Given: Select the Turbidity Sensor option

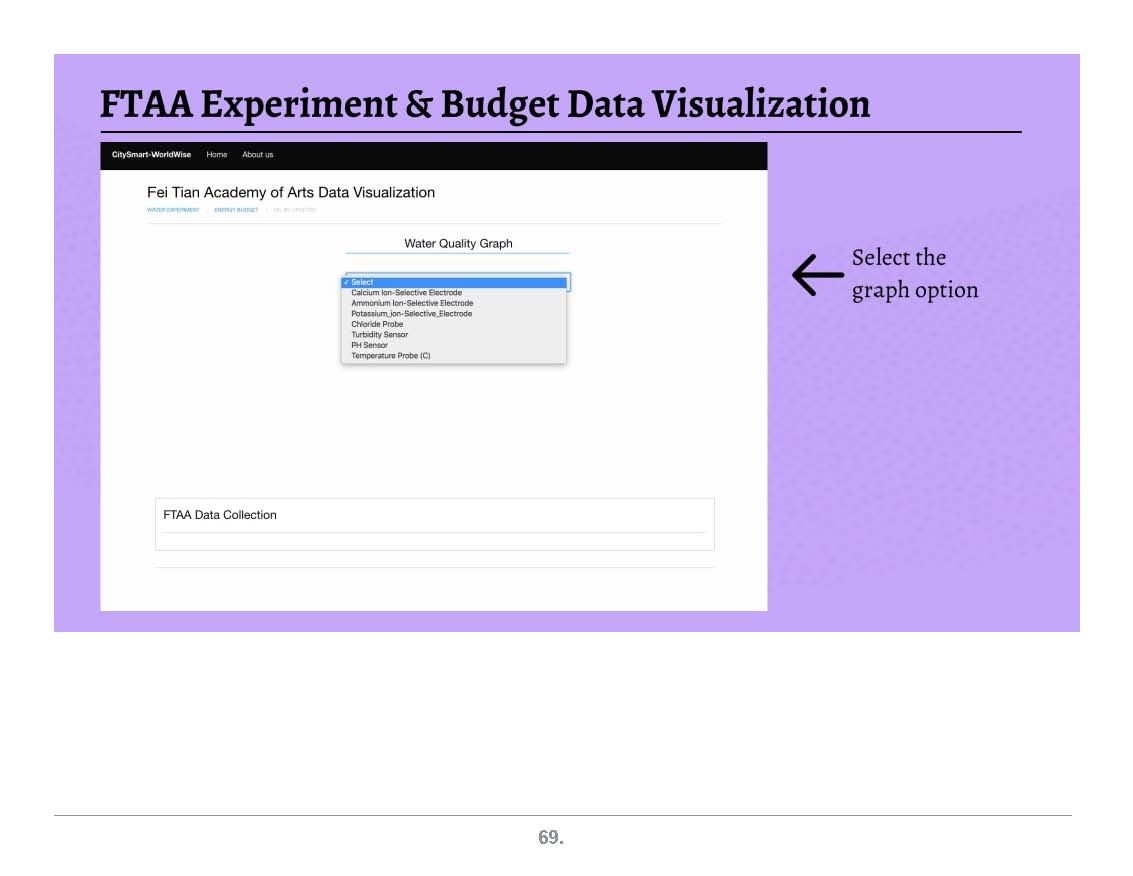Looking at the screenshot, I should pos(379,335).
